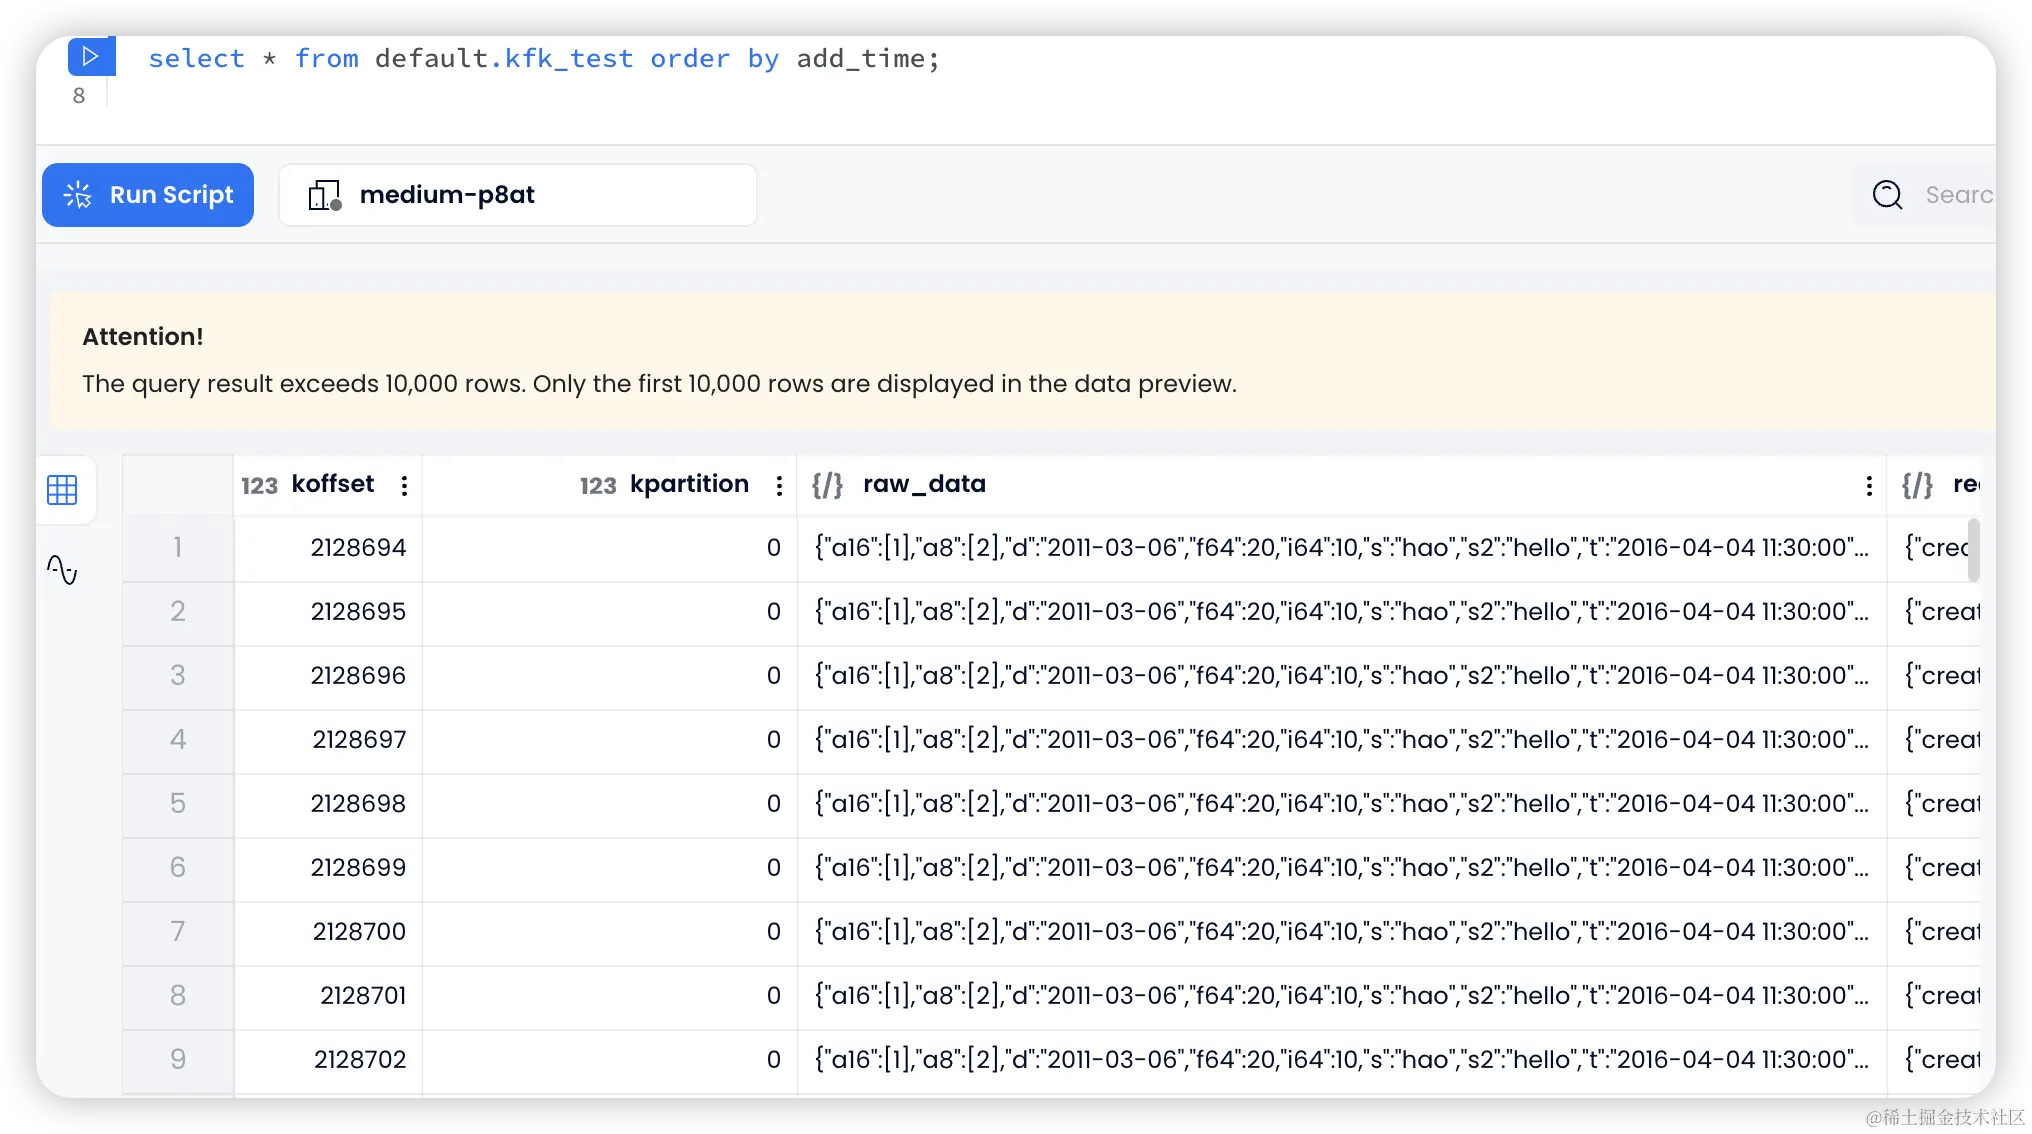Click the koffset numeric type icon
Screen dimensions: 2032x1134
click(x=259, y=486)
